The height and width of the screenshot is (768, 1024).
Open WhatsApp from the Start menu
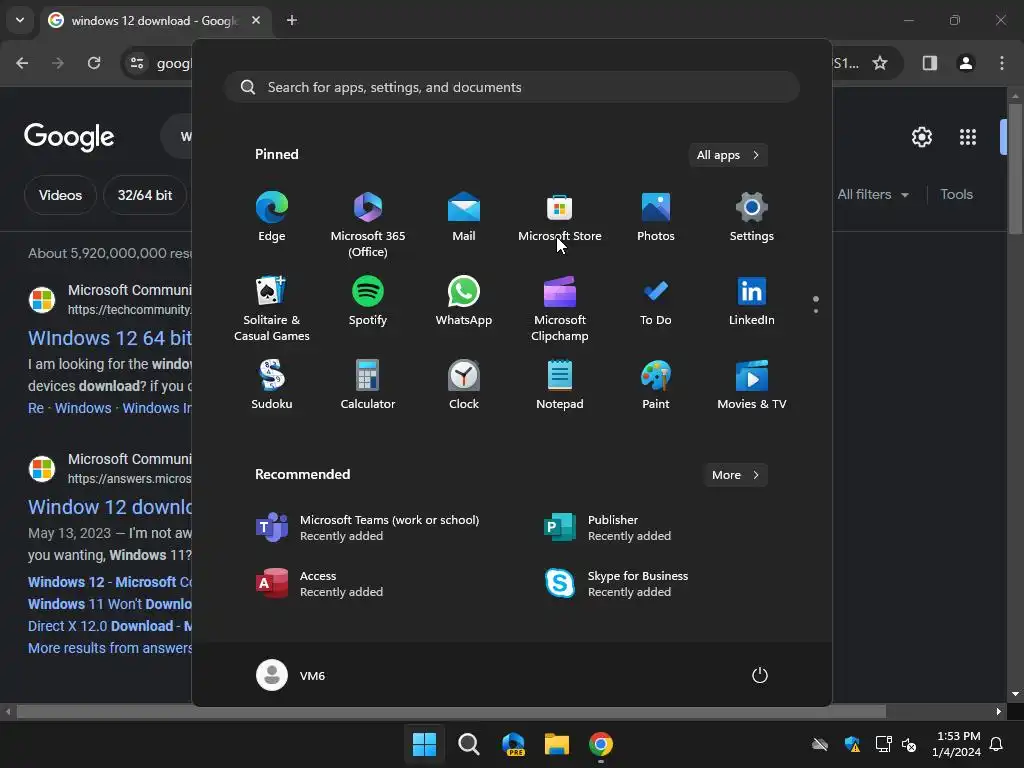pyautogui.click(x=464, y=301)
